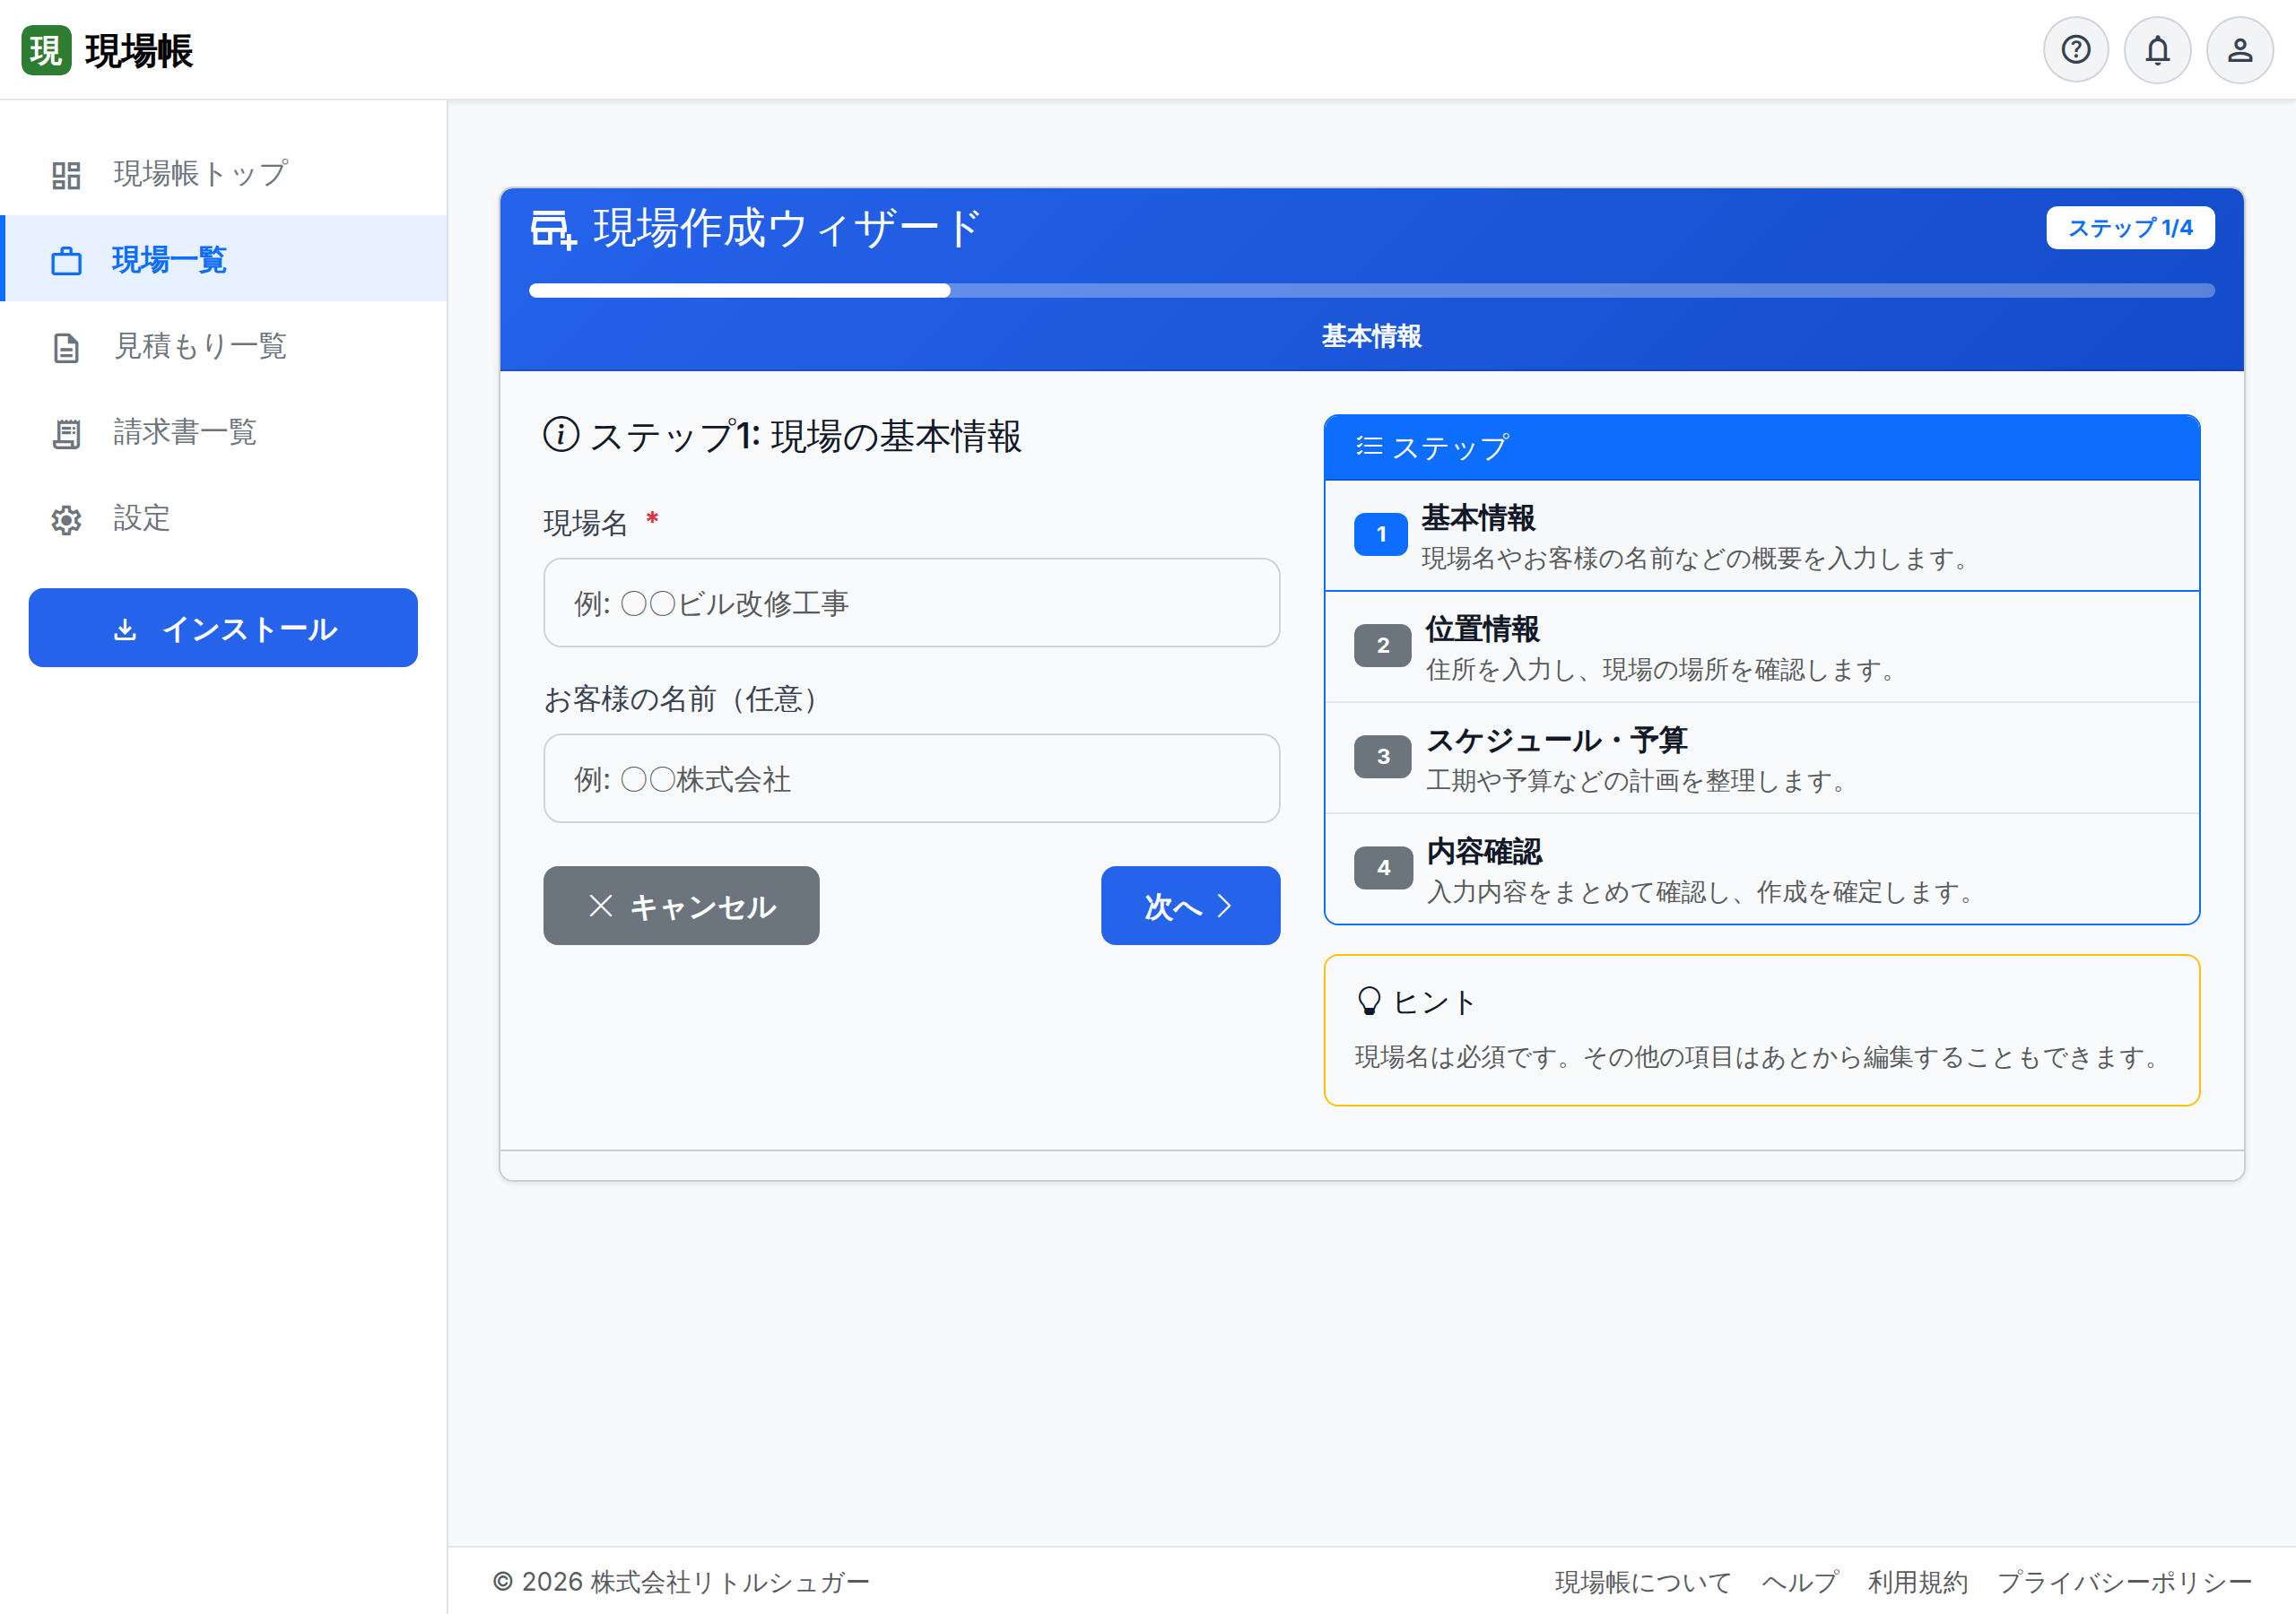Focus the 現場名 input field
2296x1614 pixels.
[911, 603]
